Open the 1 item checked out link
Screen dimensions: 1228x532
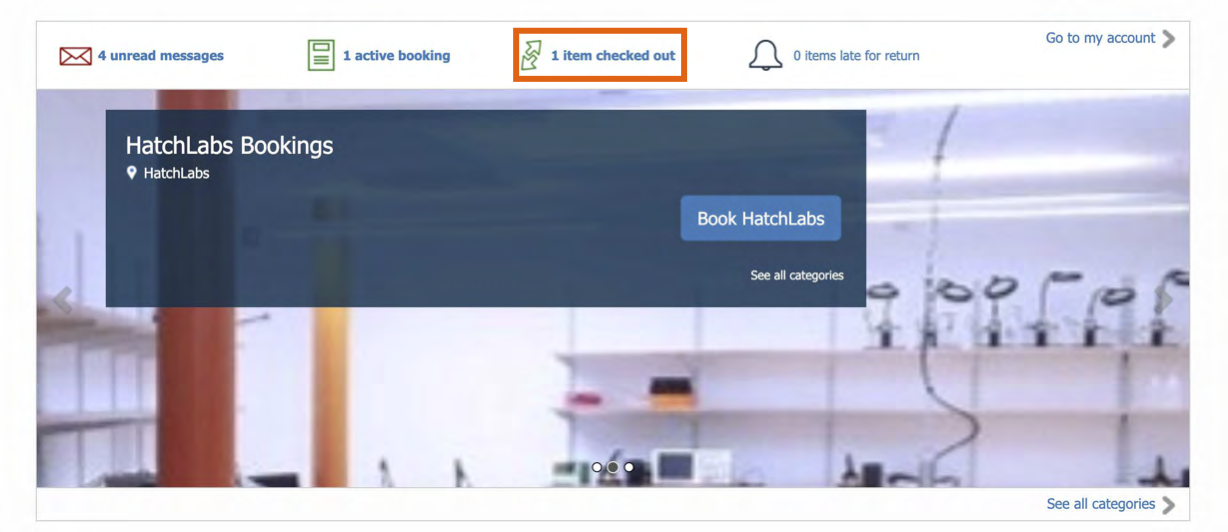(613, 56)
